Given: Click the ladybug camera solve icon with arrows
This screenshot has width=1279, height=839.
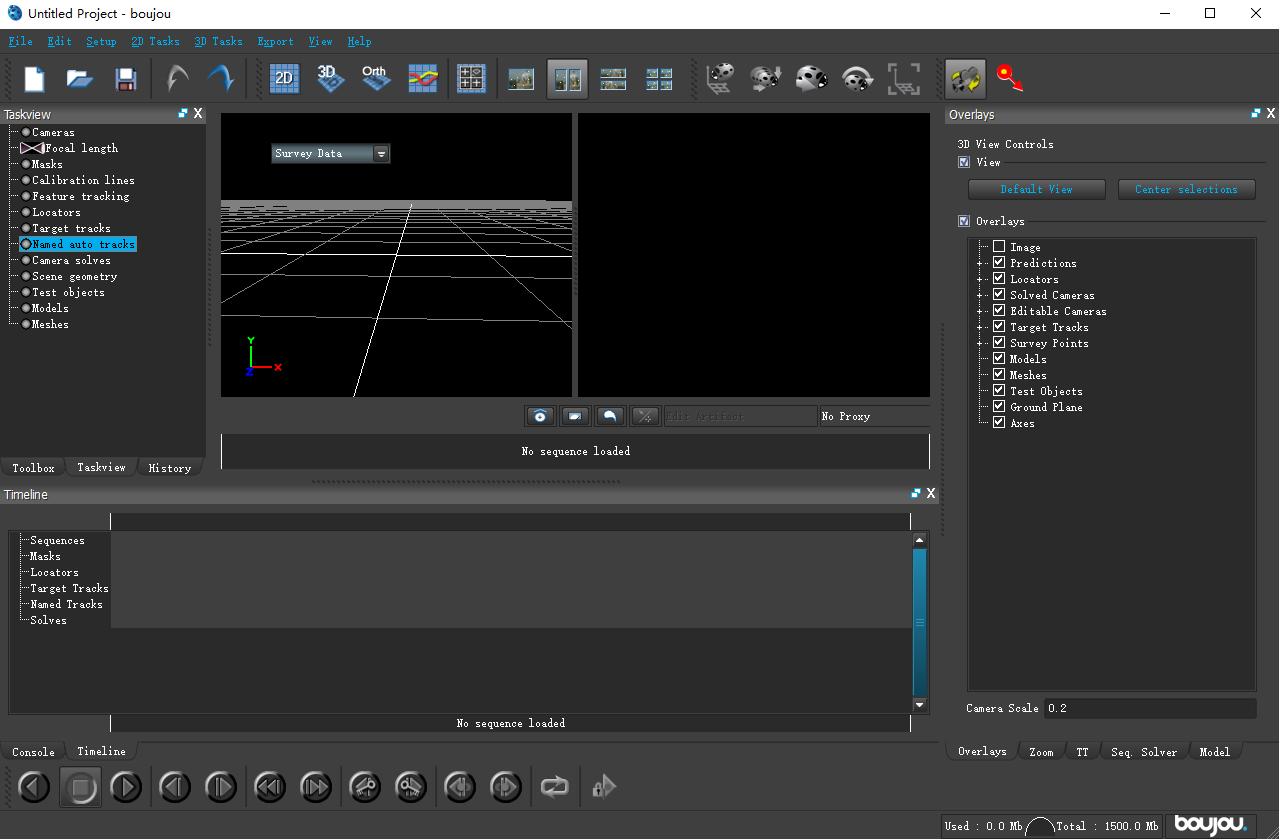Looking at the screenshot, I should pyautogui.click(x=766, y=79).
